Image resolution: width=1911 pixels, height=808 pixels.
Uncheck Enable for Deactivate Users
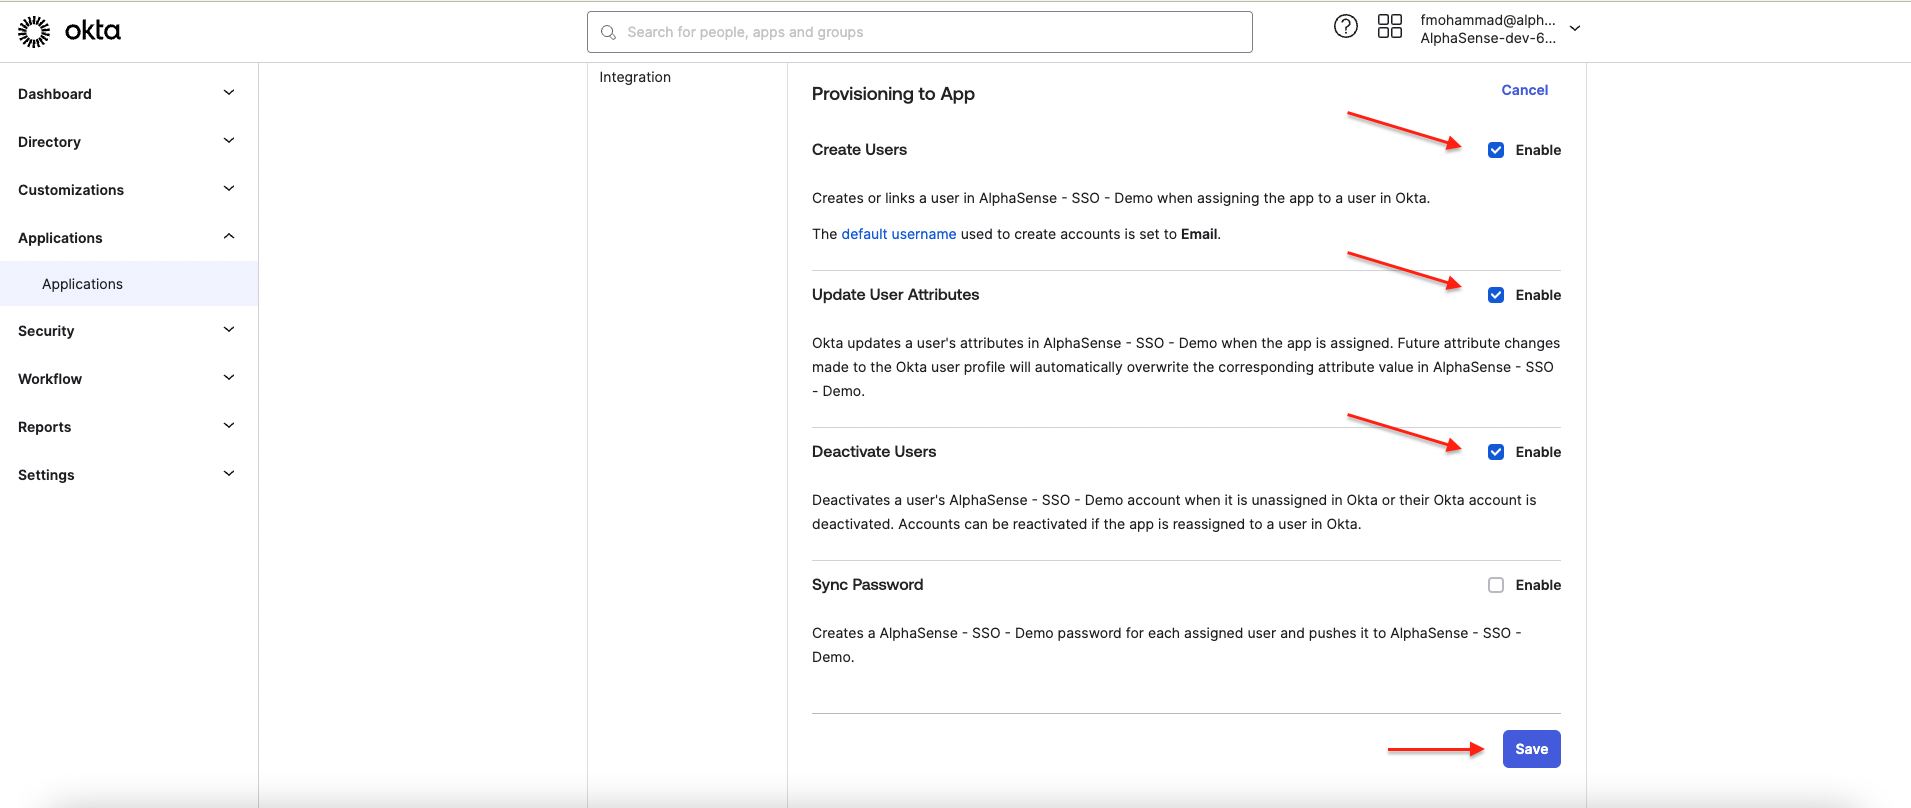pos(1496,452)
